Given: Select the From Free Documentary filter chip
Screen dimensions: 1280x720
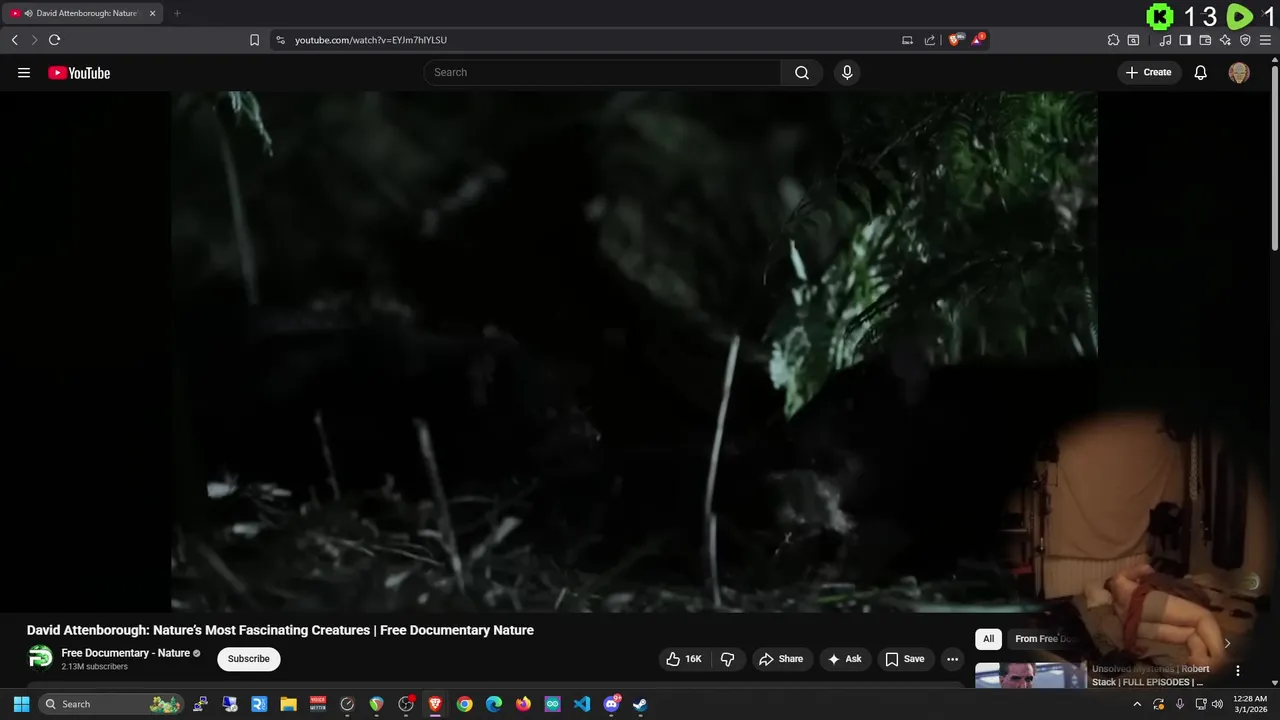Looking at the screenshot, I should tap(1045, 639).
